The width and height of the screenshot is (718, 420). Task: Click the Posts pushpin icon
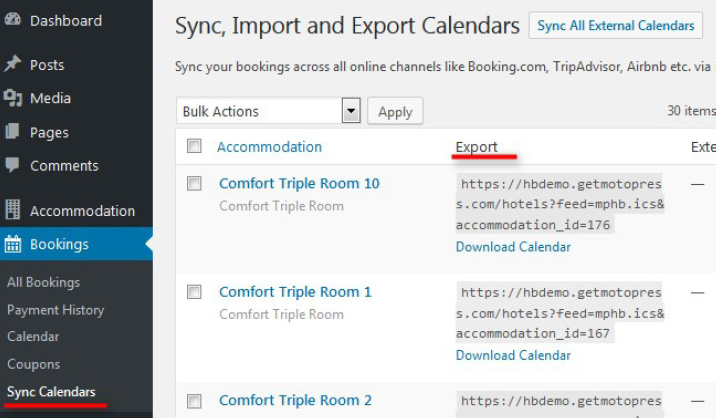12,64
